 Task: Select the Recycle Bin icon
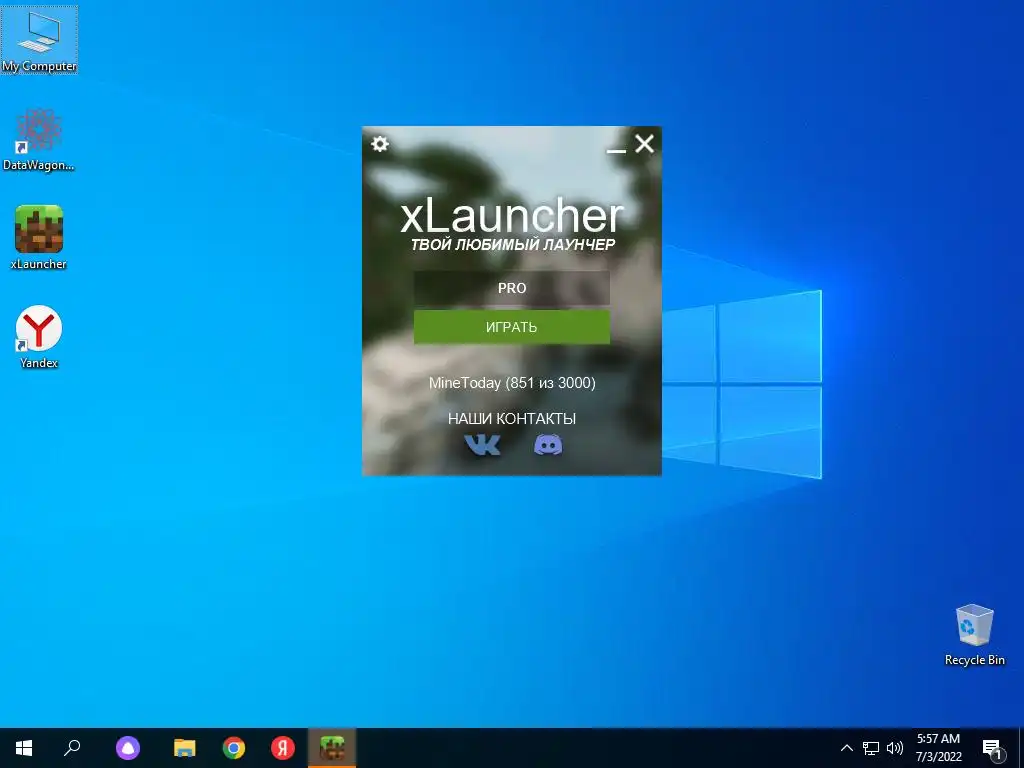point(974,635)
